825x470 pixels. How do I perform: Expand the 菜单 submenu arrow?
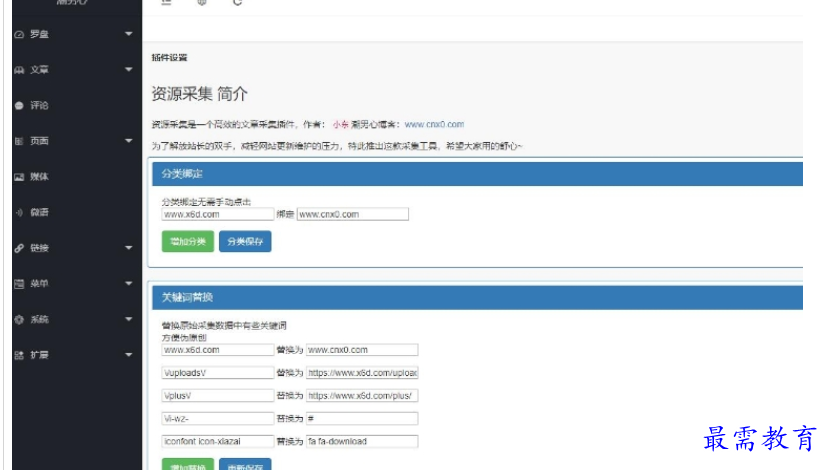(x=128, y=283)
